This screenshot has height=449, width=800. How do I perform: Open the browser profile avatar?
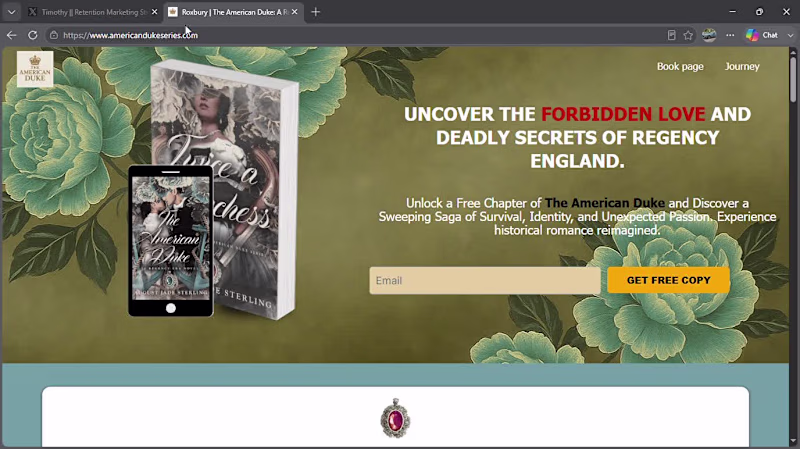pyautogui.click(x=709, y=35)
